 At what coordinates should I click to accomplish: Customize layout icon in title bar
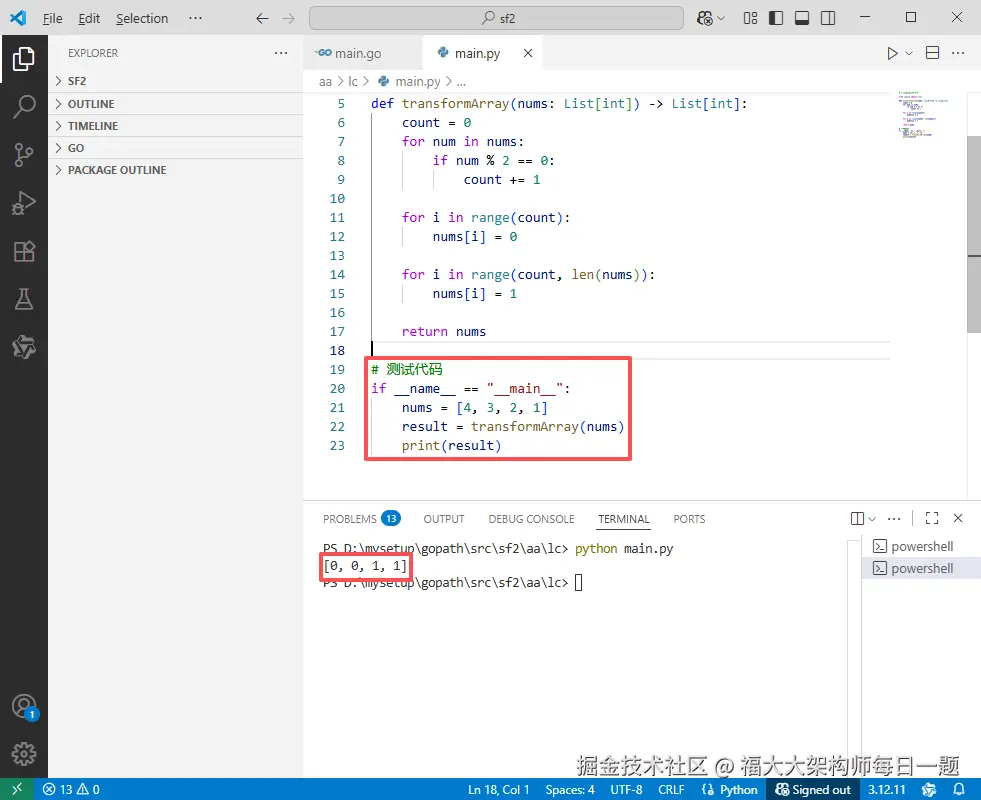coord(750,18)
